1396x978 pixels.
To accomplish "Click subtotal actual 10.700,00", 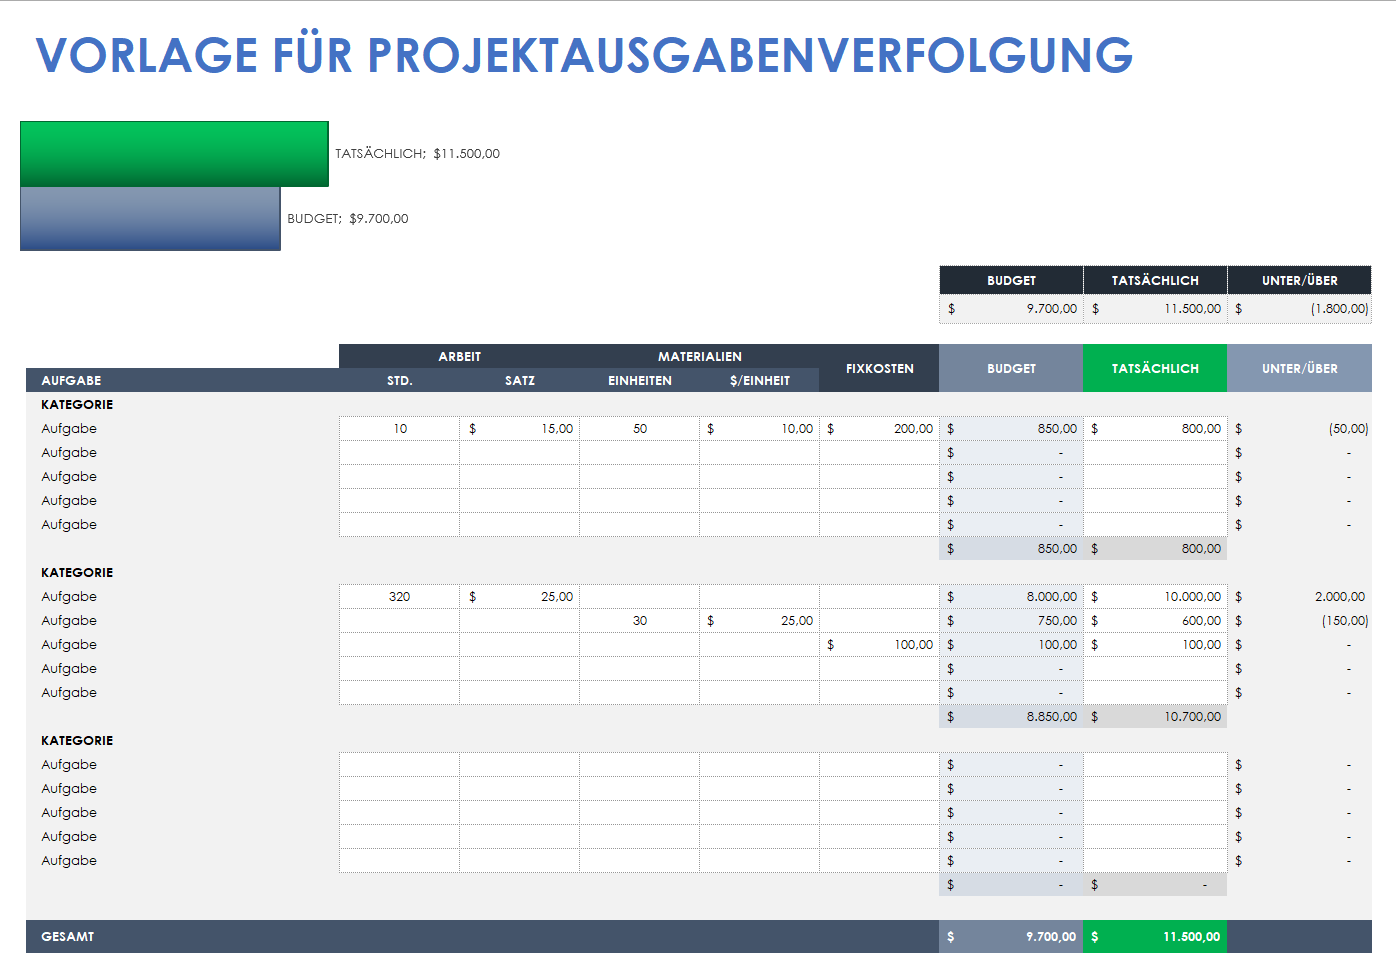I will coord(1155,716).
